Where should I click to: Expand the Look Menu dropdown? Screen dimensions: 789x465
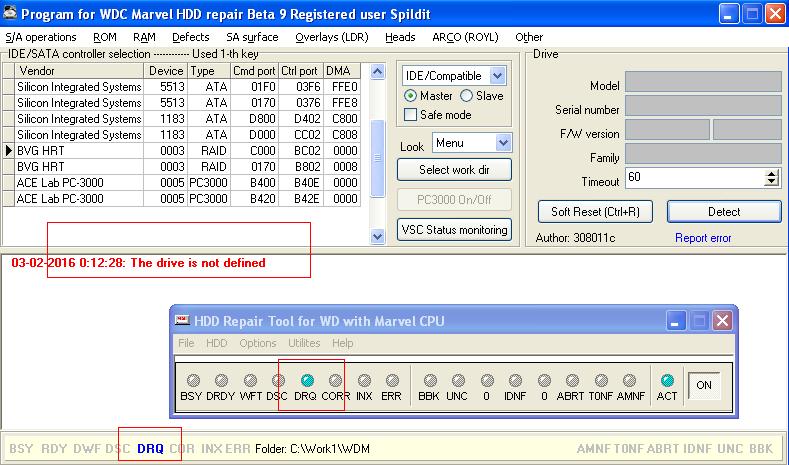coord(503,143)
